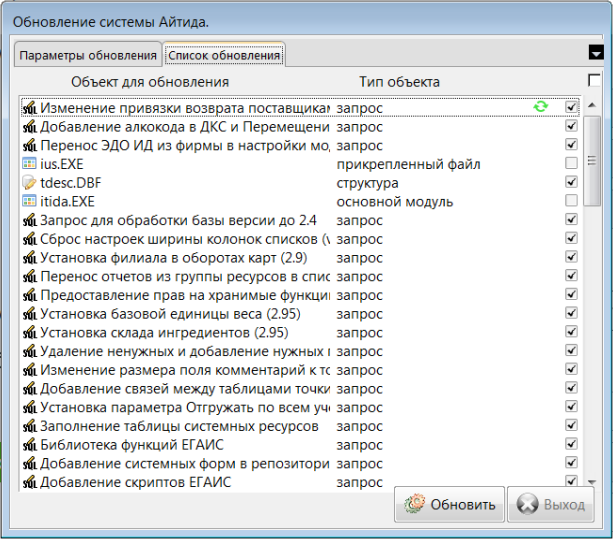The width and height of the screenshot is (613, 539).
Task: Uncheck 'Сброс настроек ширины колонок' checkbox
Action: [x=571, y=238]
